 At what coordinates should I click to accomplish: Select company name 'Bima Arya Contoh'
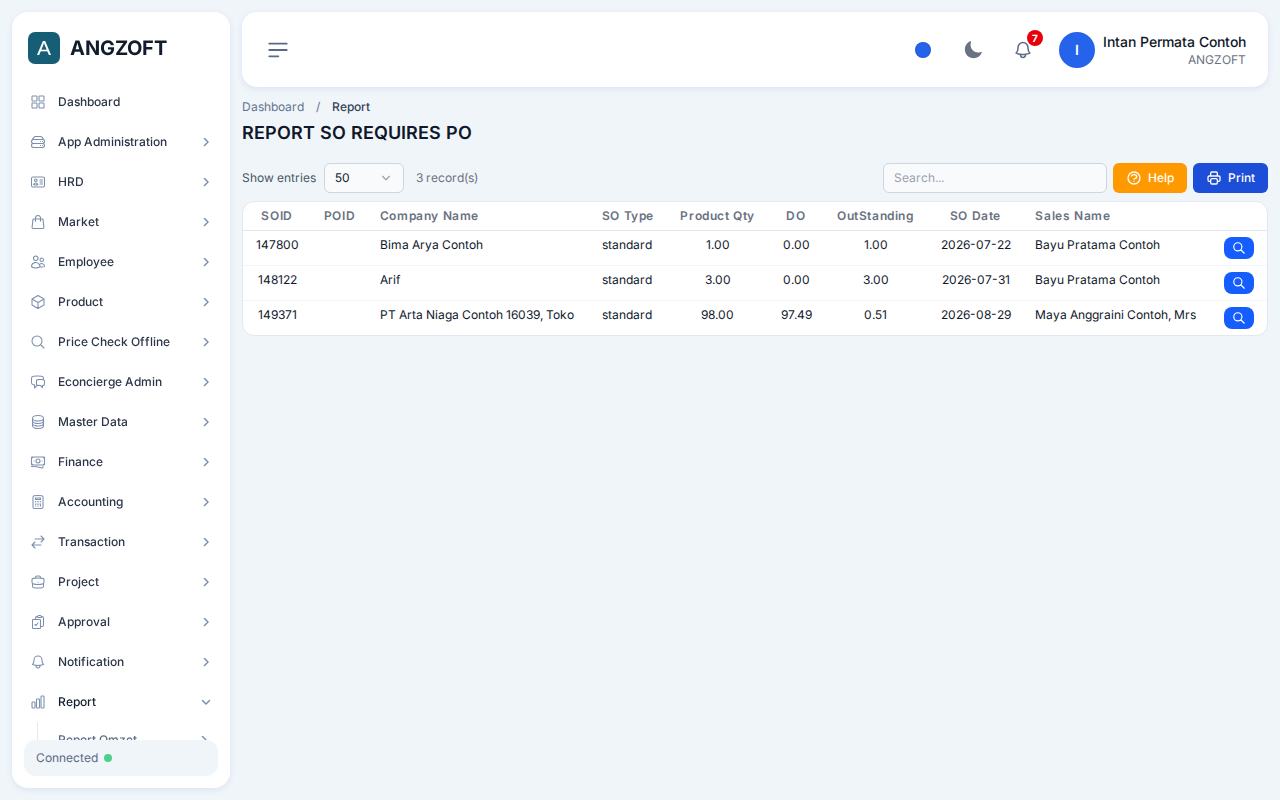(431, 245)
